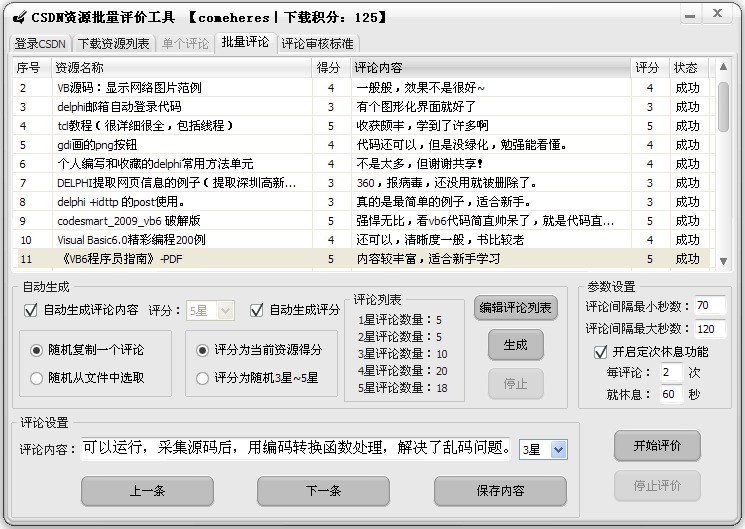Select row VB源码：显示网络图片范例
745x529 pixels.
tap(361, 87)
